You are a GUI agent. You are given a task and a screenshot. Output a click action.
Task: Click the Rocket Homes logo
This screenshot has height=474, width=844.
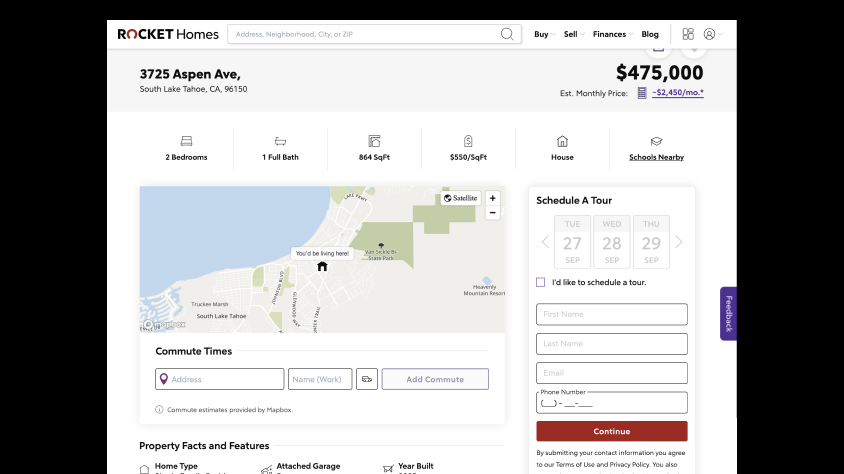click(168, 34)
